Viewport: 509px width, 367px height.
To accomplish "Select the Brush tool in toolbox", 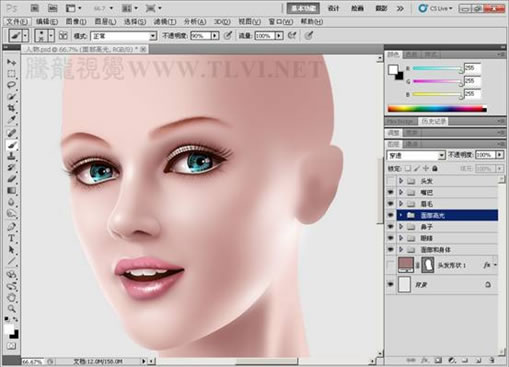I will (11, 145).
